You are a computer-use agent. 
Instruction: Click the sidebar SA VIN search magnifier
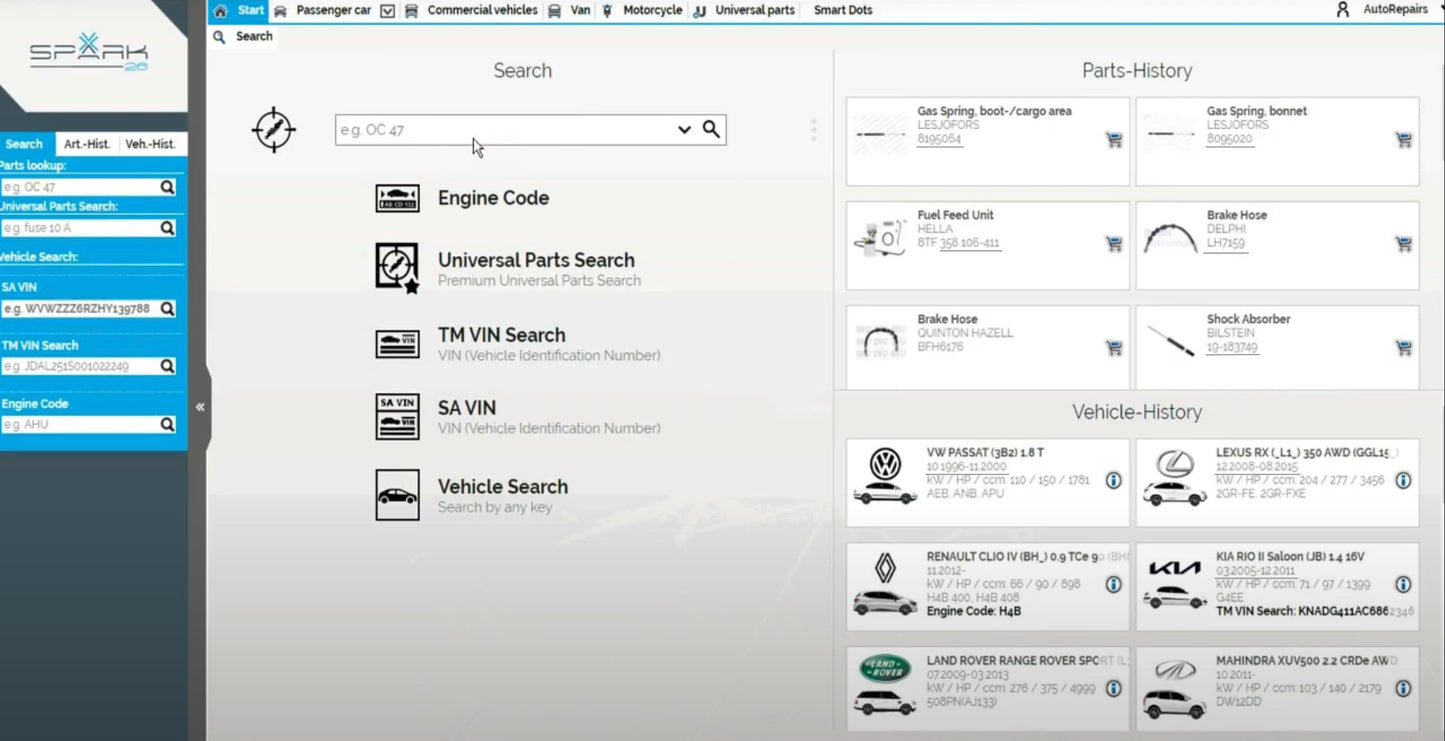(x=167, y=309)
